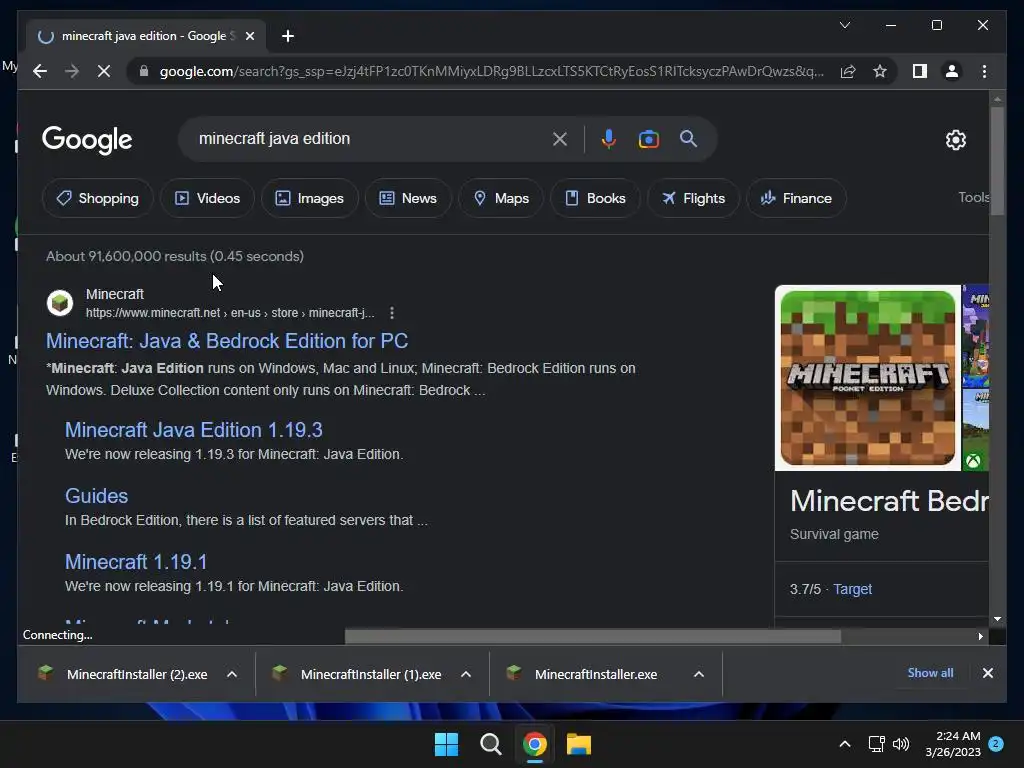Filter results by Finance
Screen dimensions: 1024x768
tap(796, 198)
